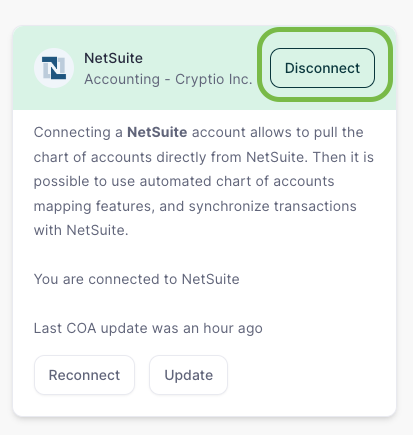Disconnect the NetSuite integration
413x435 pixels.
click(x=322, y=68)
